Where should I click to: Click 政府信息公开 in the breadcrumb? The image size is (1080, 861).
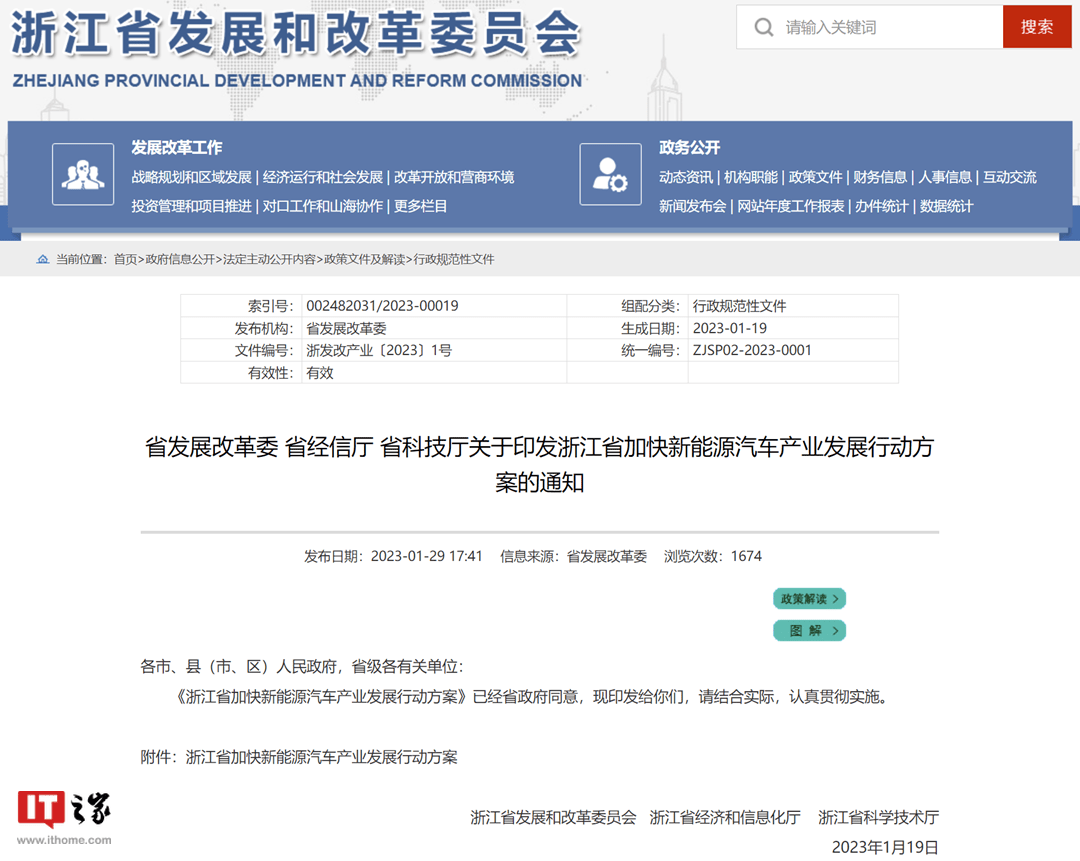pyautogui.click(x=180, y=259)
